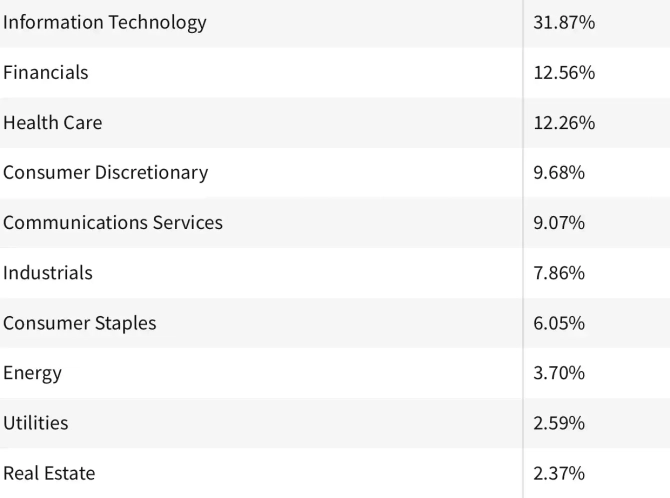Select the 12.26% weight value
670x498 pixels.
pyautogui.click(x=564, y=122)
